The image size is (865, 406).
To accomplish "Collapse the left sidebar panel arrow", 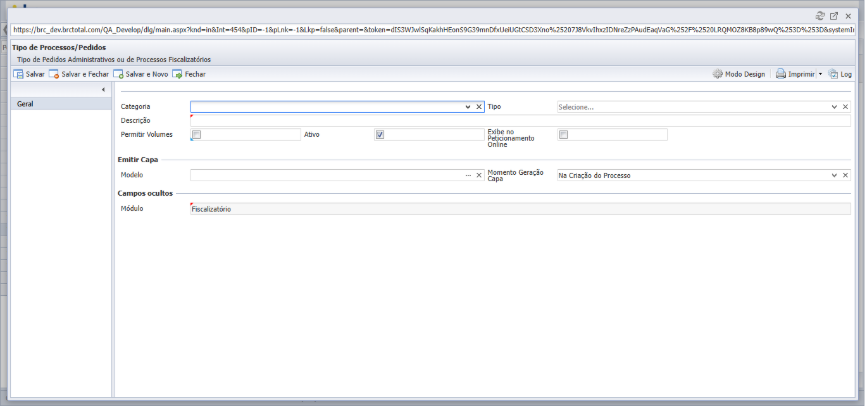I will pos(103,90).
